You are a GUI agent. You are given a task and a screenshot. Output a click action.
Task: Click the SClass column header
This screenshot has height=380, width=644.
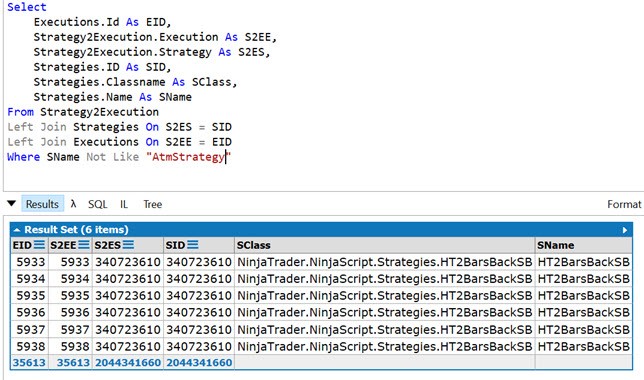384,245
